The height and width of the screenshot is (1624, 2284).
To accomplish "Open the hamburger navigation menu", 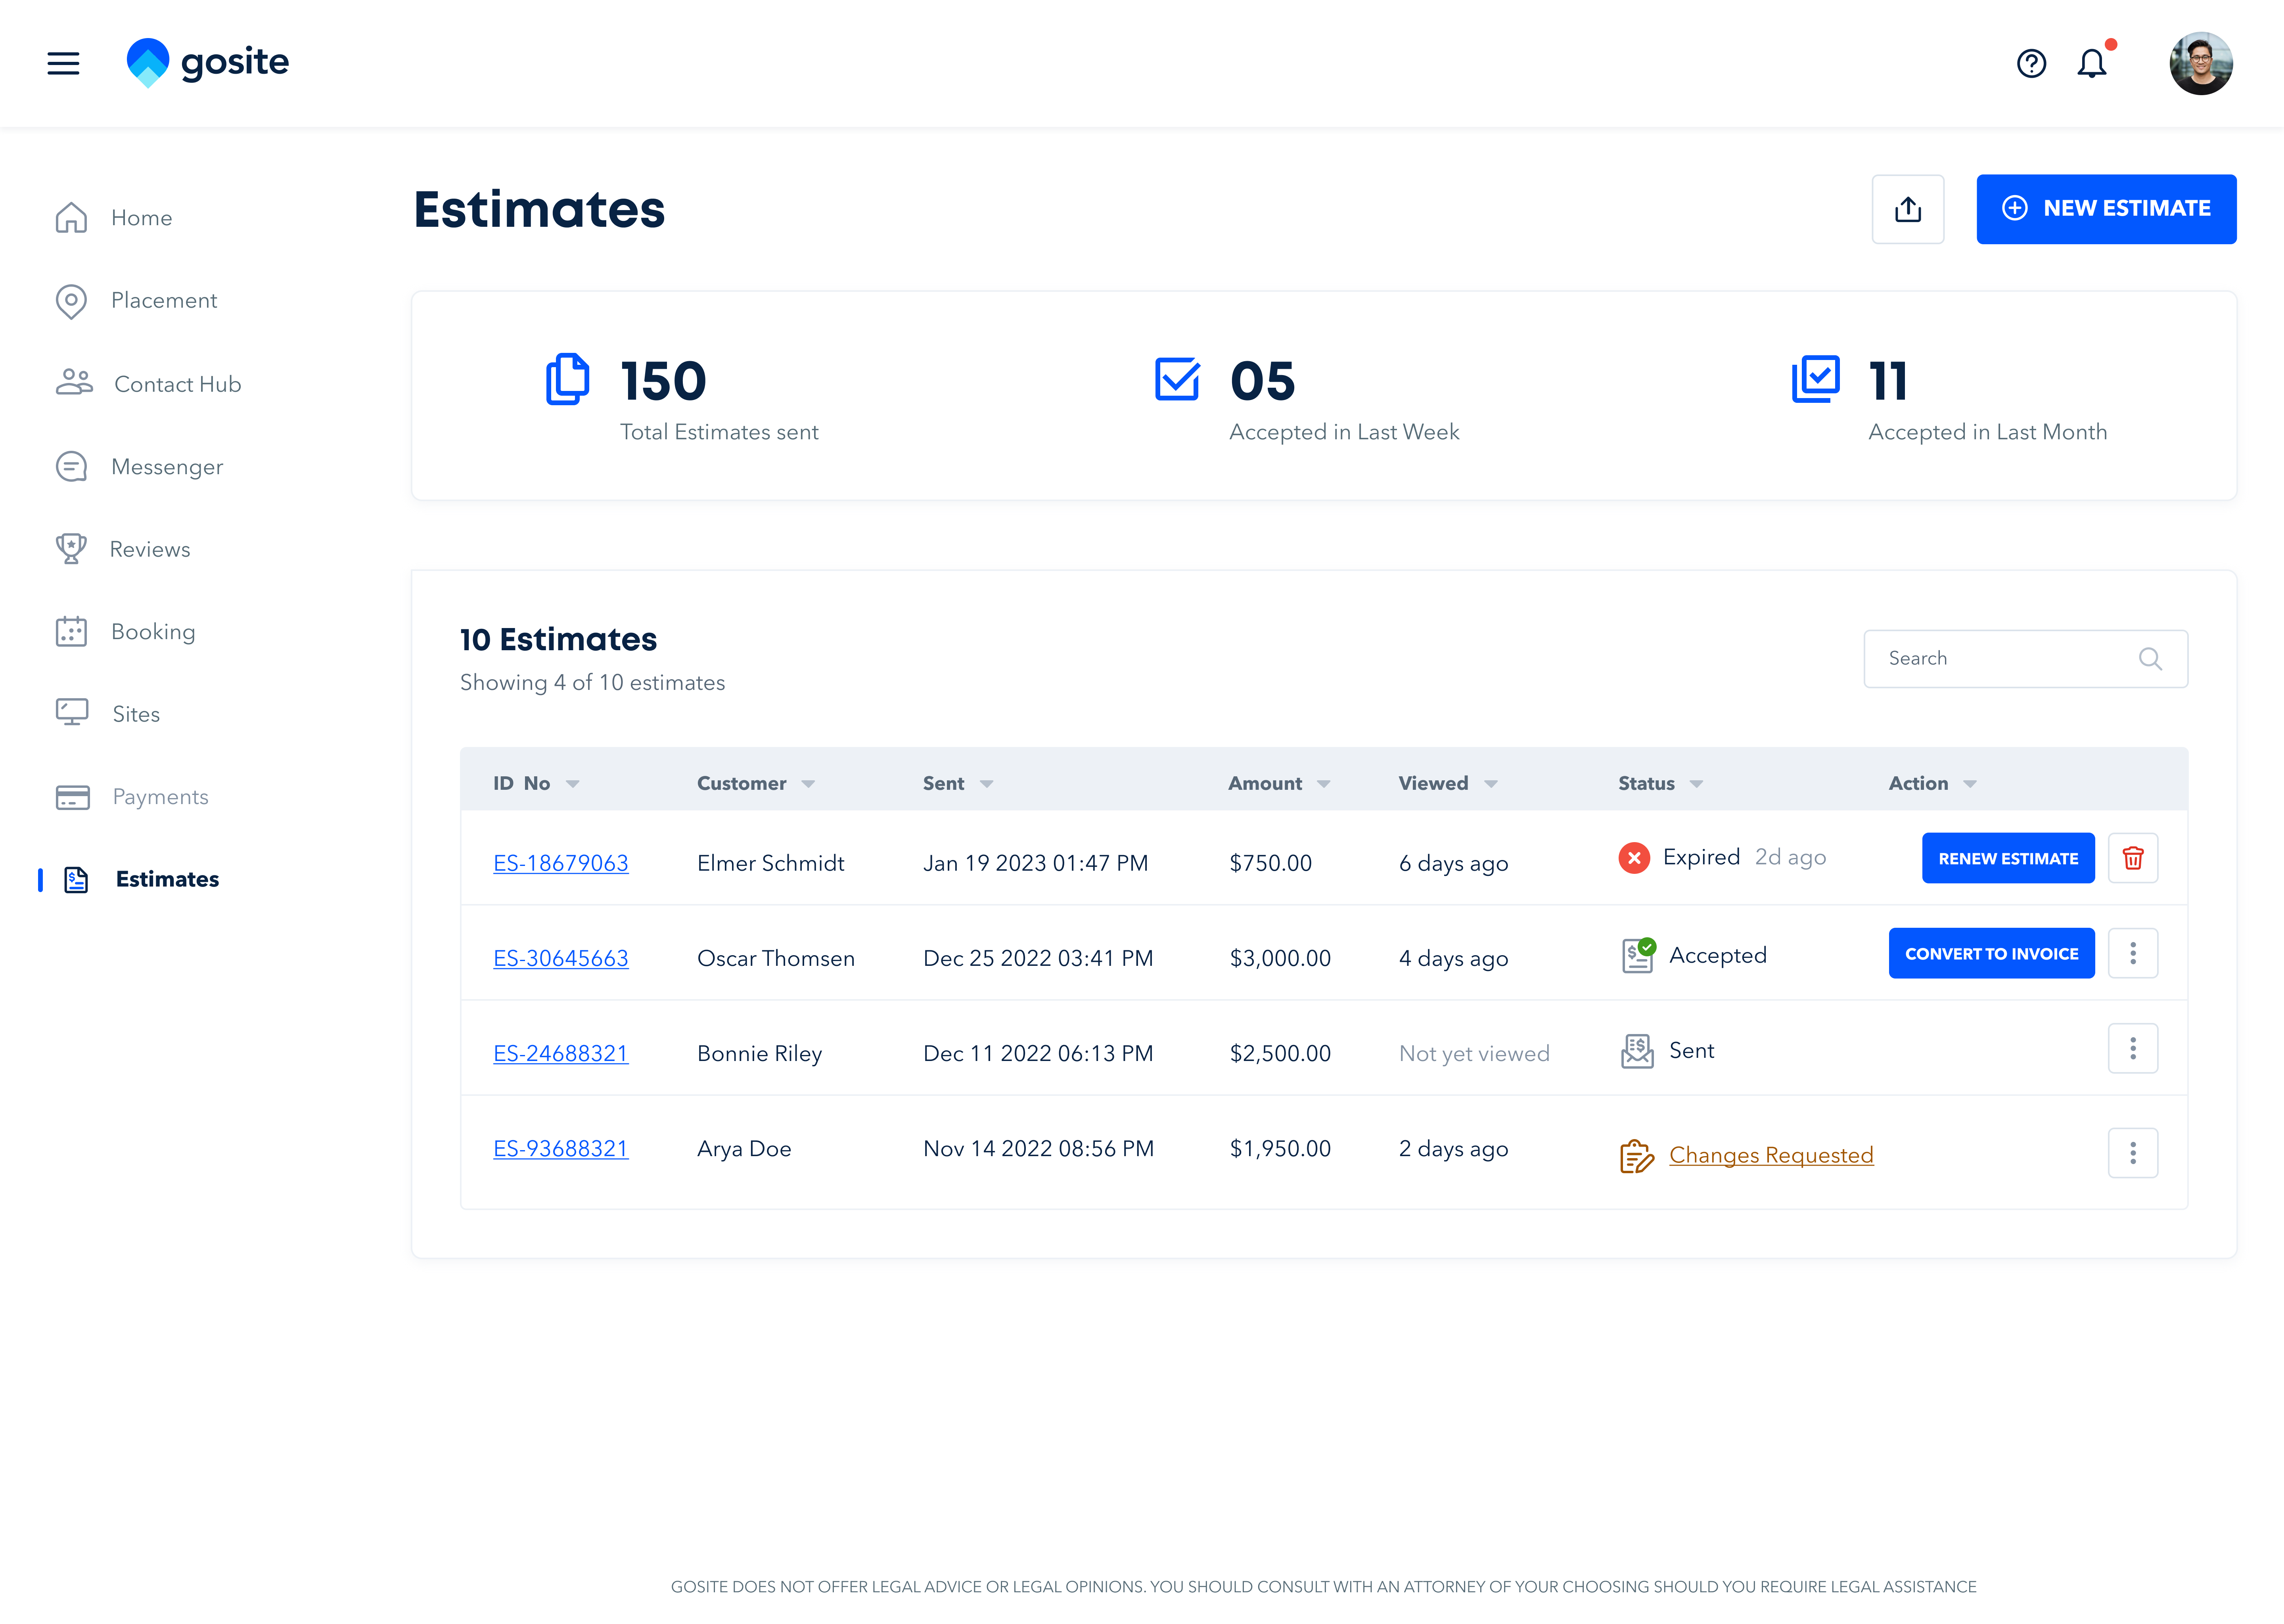I will [x=63, y=63].
